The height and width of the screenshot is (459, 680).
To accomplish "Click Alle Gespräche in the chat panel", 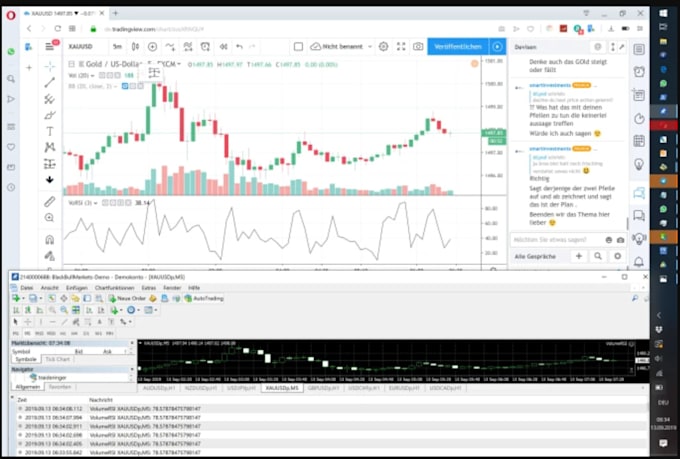I will [535, 256].
